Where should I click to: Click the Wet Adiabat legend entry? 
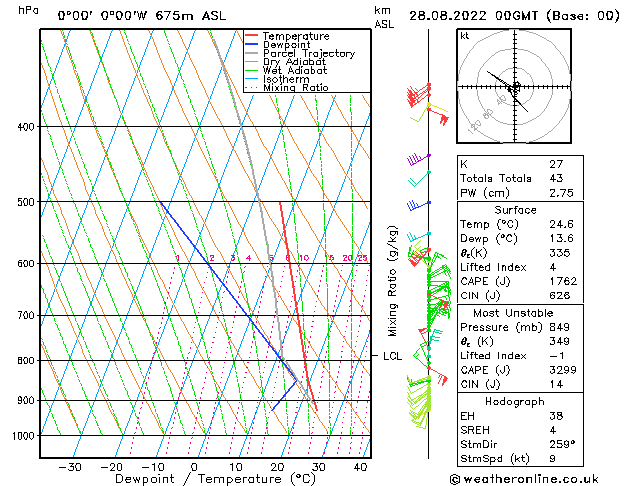[x=286, y=70]
